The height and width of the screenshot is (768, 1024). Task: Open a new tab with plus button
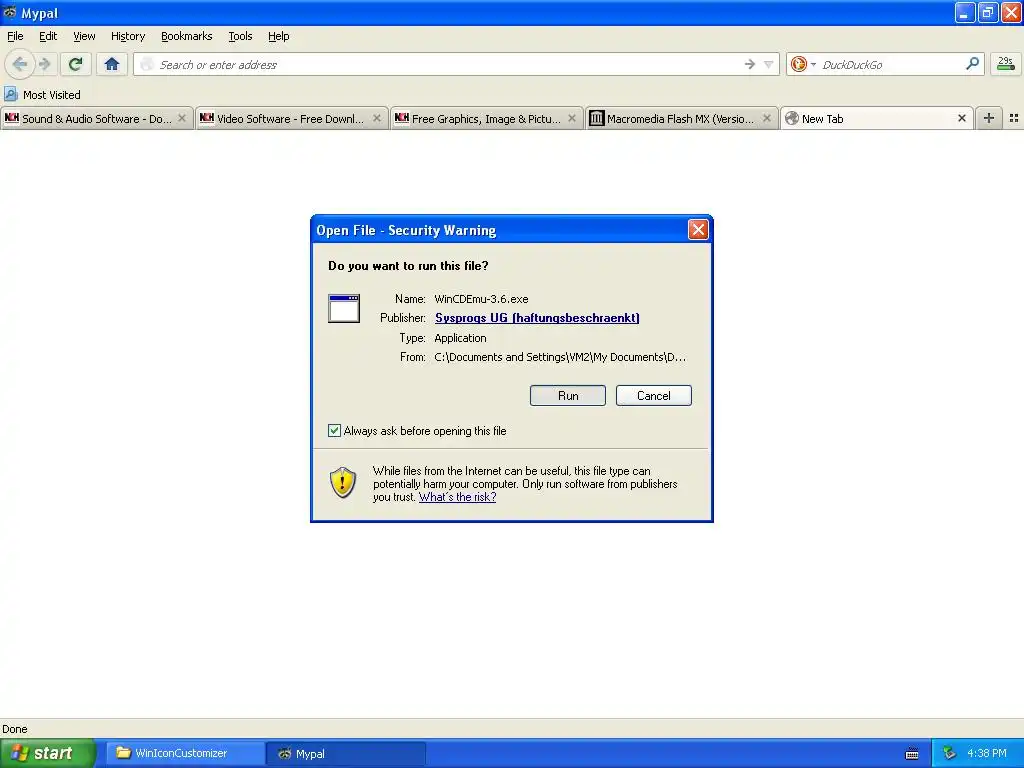tap(989, 118)
